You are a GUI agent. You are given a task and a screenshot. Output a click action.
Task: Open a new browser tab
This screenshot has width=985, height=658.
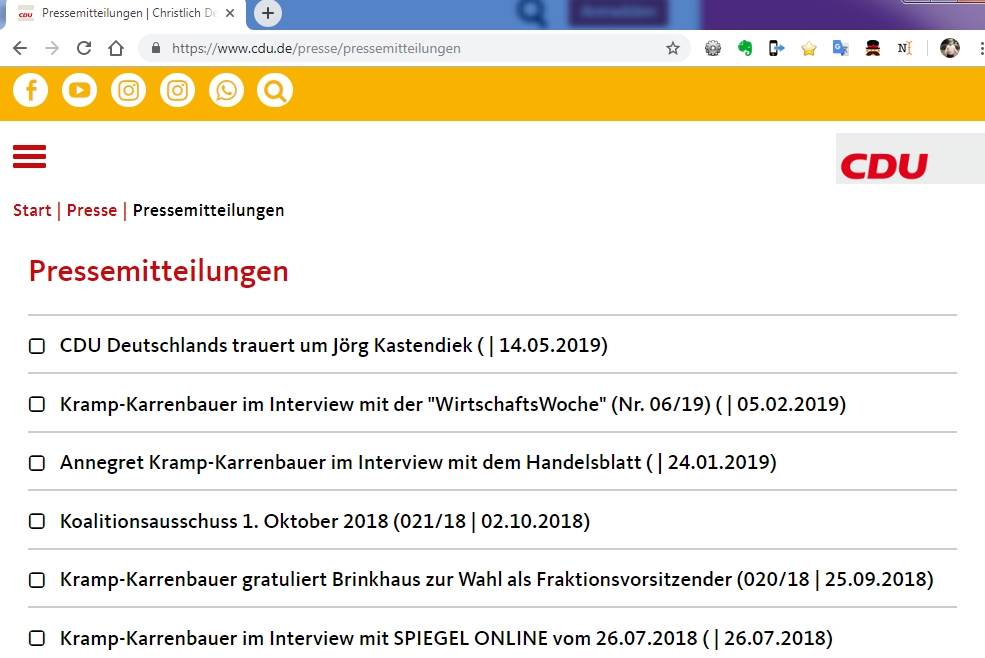tap(268, 13)
